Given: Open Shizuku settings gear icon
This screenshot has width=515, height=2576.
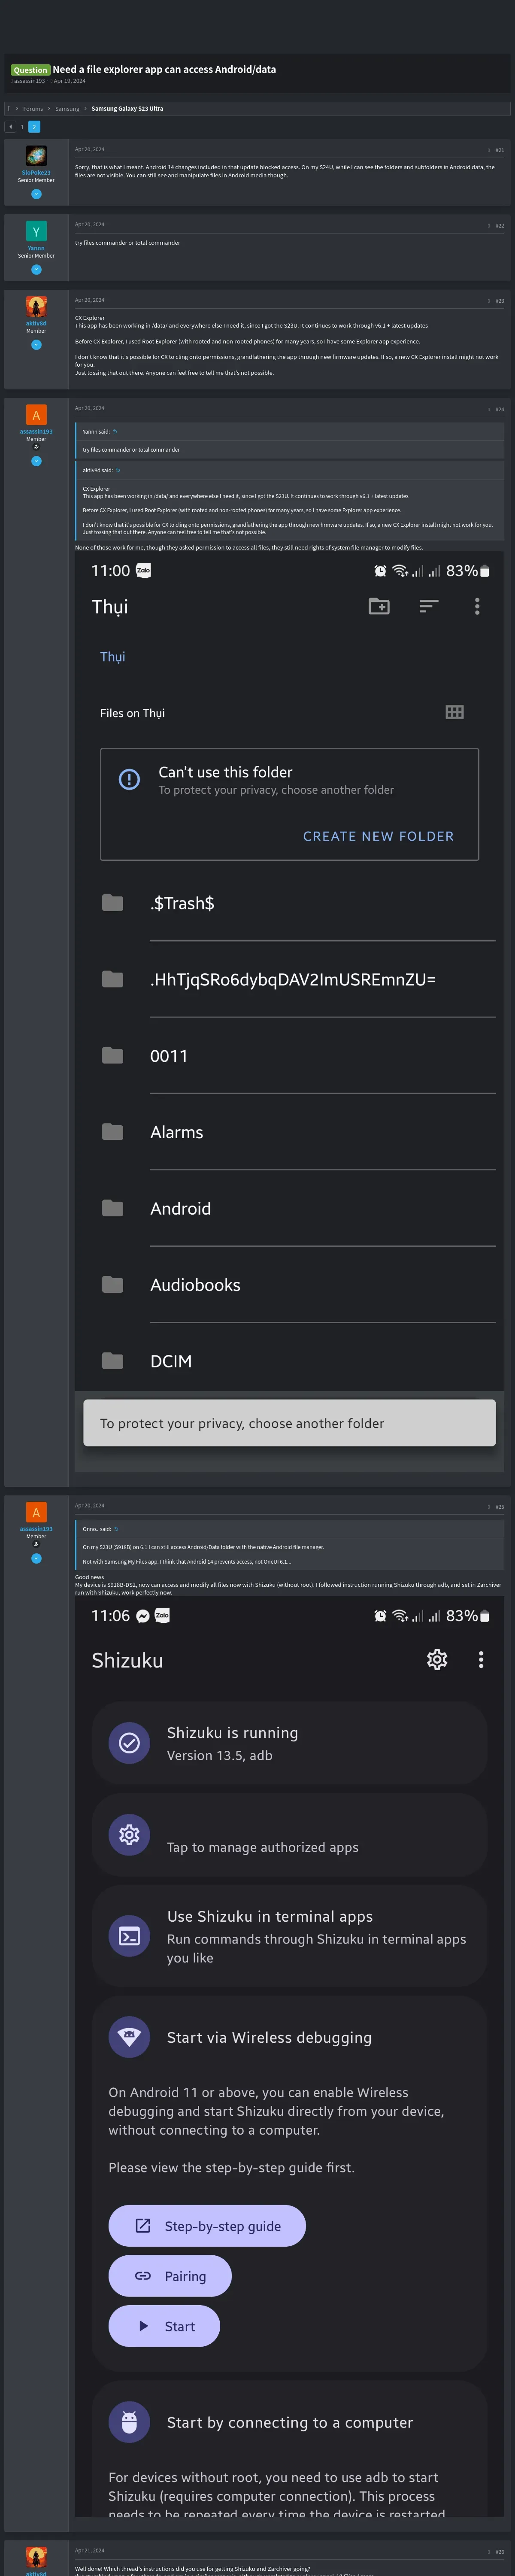Looking at the screenshot, I should pyautogui.click(x=437, y=1659).
